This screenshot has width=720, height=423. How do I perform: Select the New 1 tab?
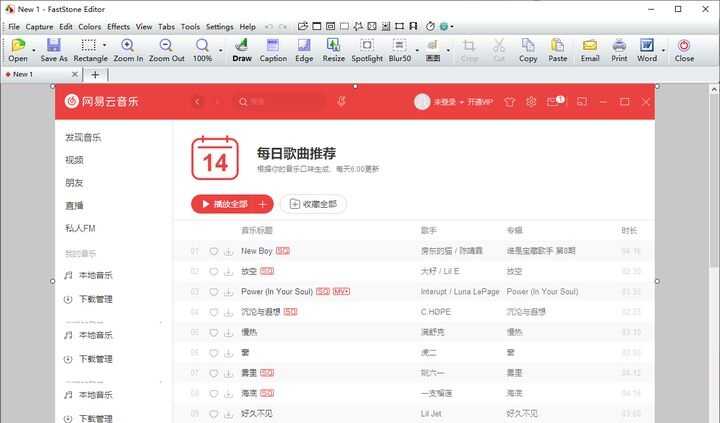[x=41, y=74]
